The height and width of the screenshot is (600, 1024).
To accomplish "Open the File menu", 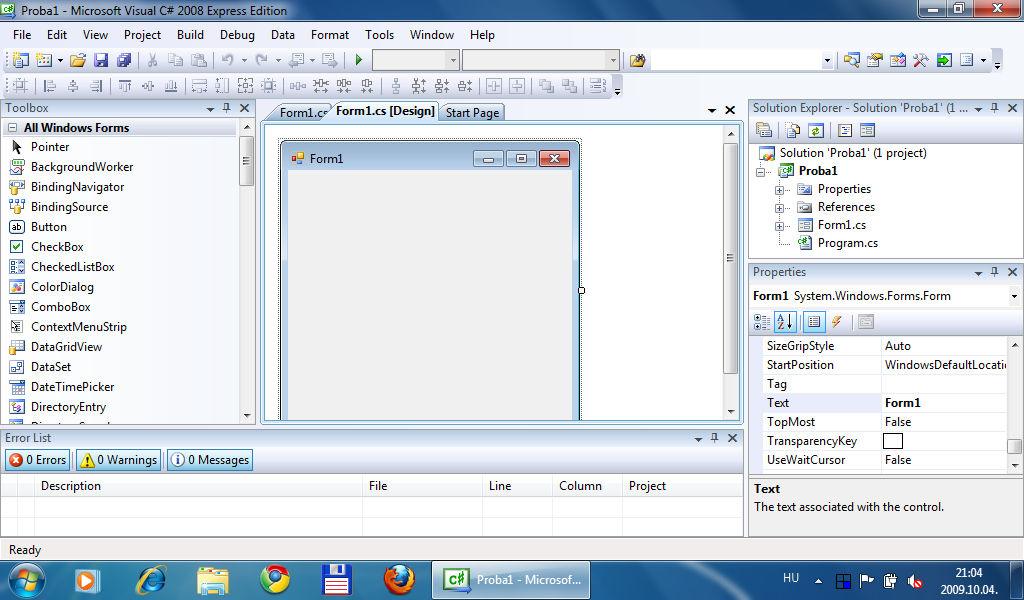I will click(22, 35).
